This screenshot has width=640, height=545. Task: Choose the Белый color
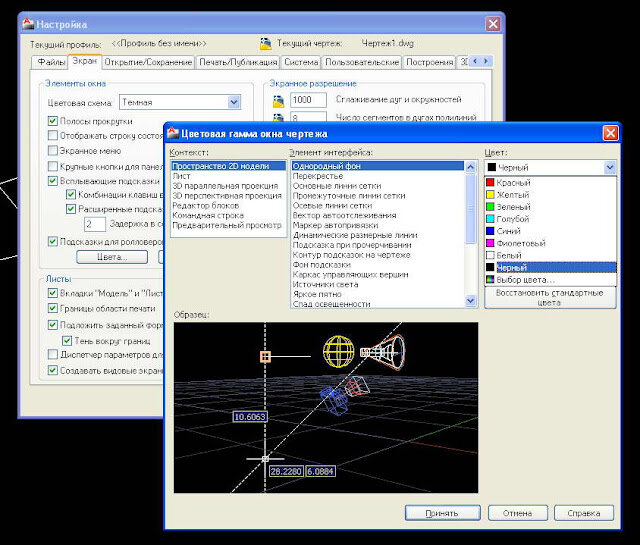[550, 256]
